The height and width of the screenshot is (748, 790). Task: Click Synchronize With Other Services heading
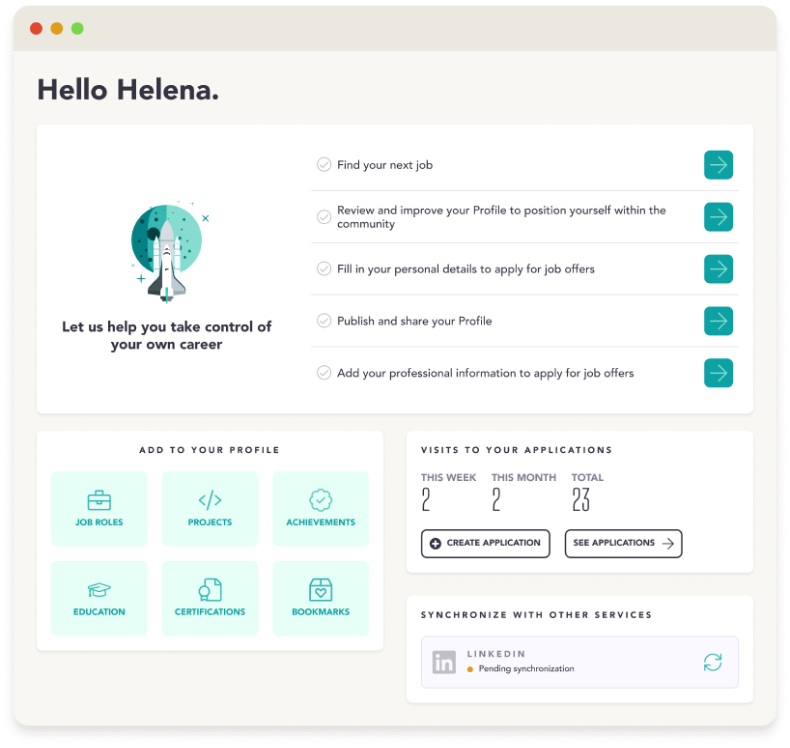[x=537, y=615]
